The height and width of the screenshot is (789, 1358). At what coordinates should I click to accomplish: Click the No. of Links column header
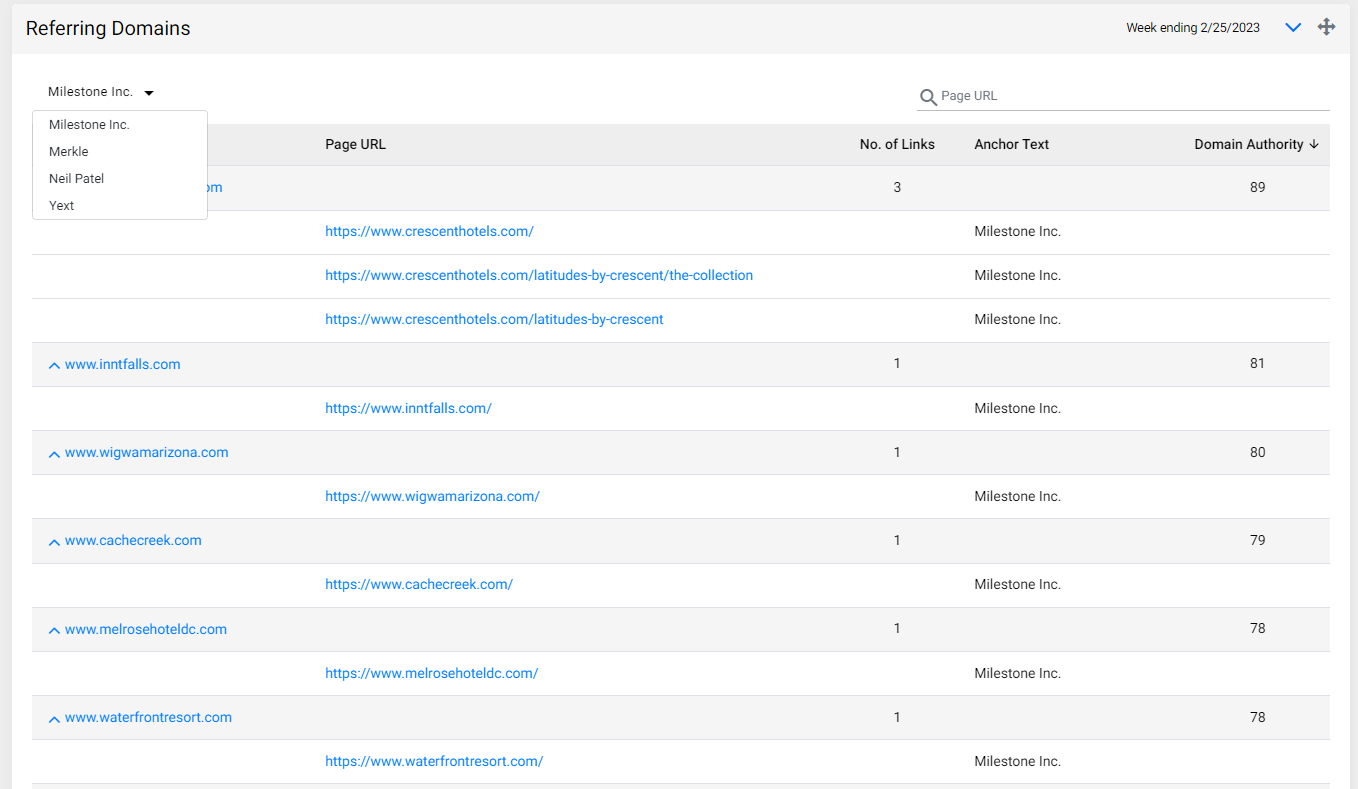[897, 144]
